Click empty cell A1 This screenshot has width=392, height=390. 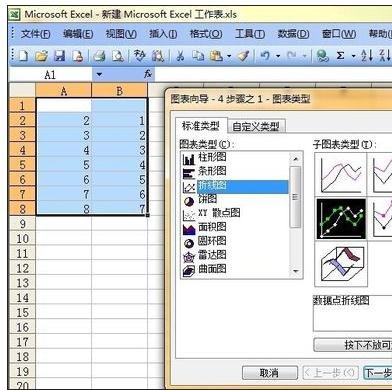click(x=64, y=106)
